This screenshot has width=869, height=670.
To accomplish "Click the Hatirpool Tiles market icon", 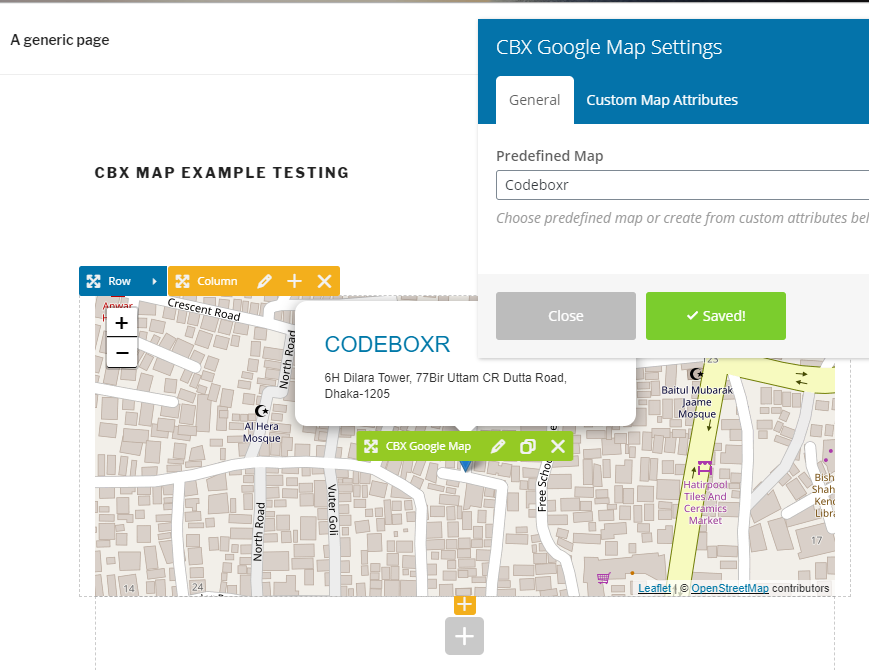I will pos(704,468).
